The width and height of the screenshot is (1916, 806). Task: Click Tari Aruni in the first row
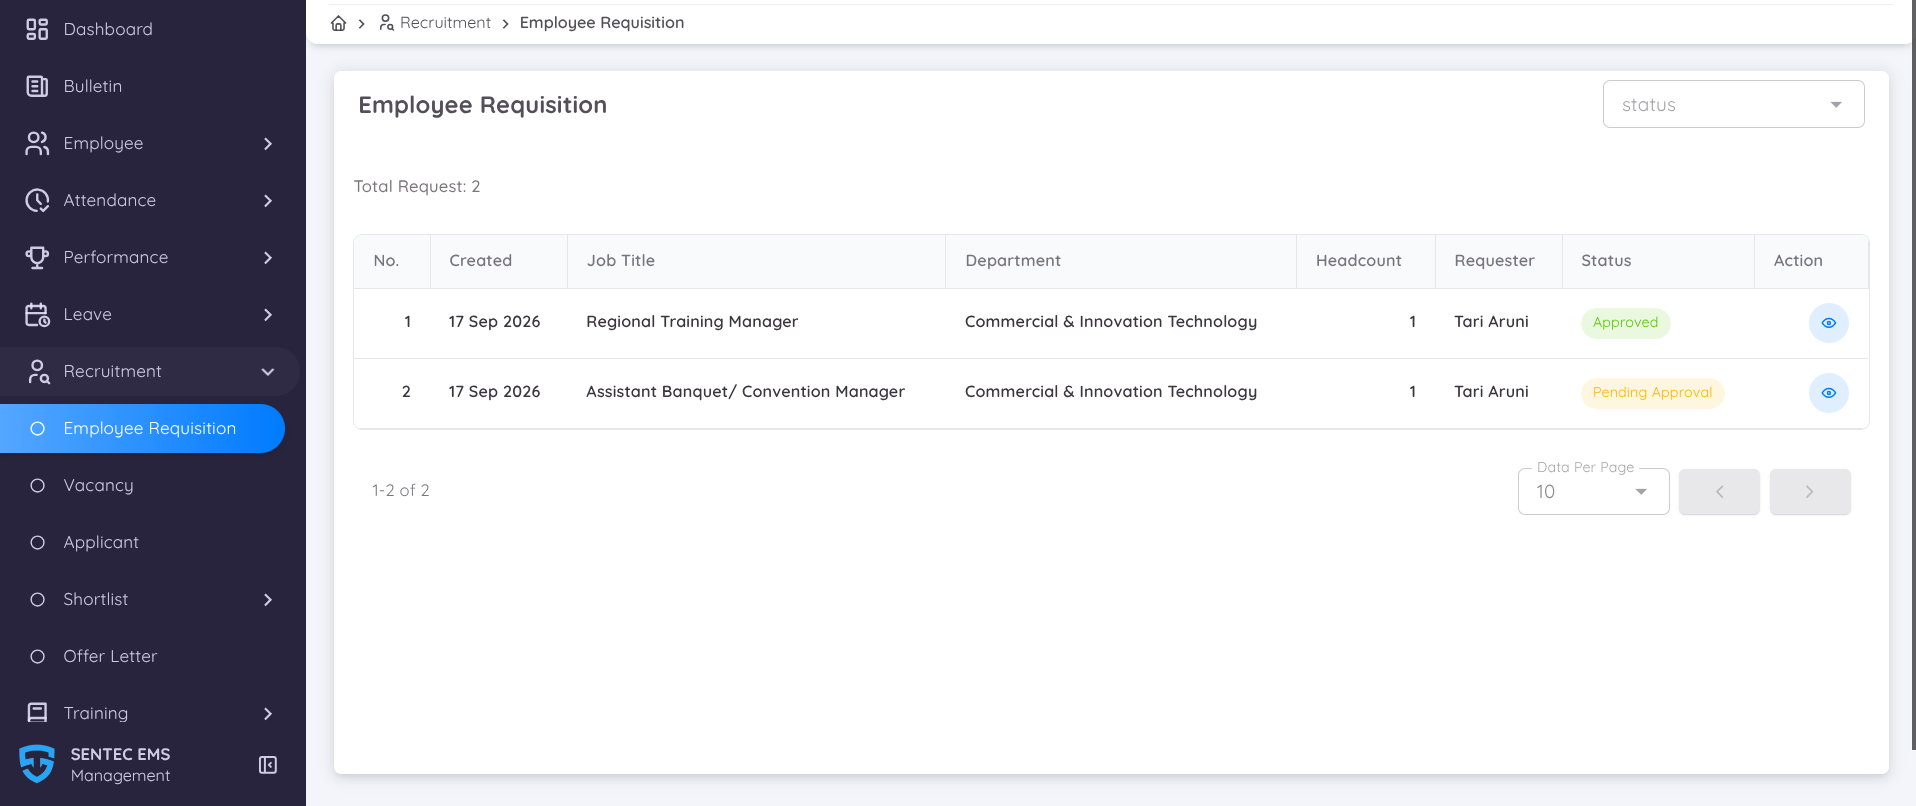(1491, 322)
